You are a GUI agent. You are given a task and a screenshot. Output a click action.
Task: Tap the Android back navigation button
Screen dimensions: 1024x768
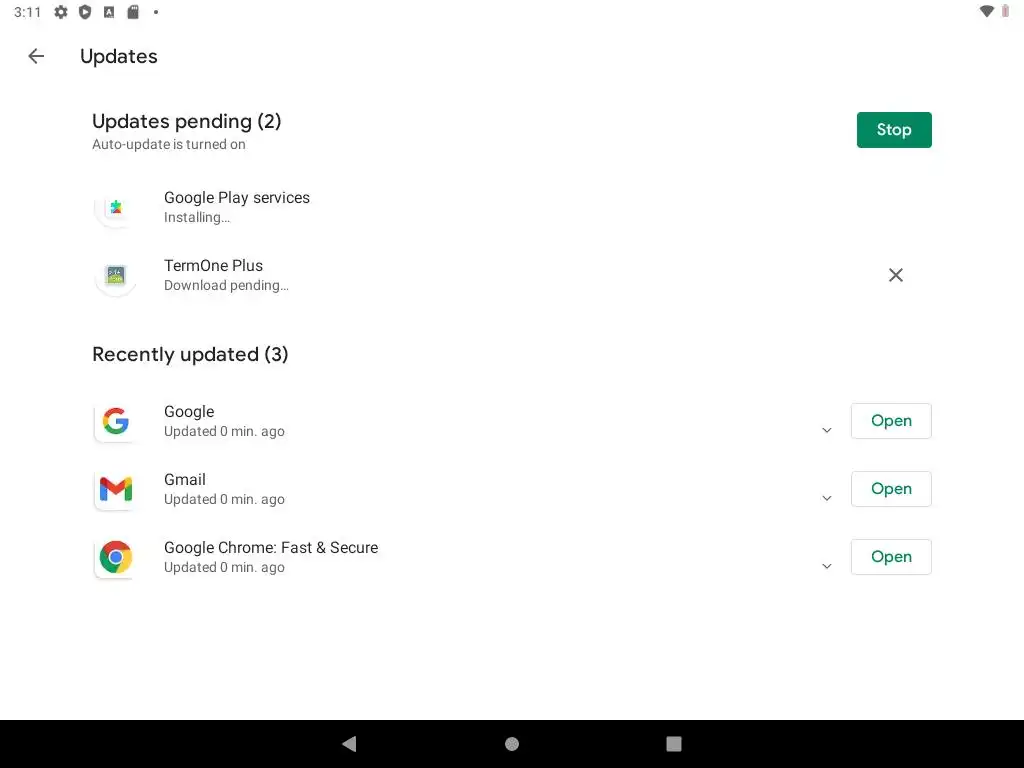349,743
